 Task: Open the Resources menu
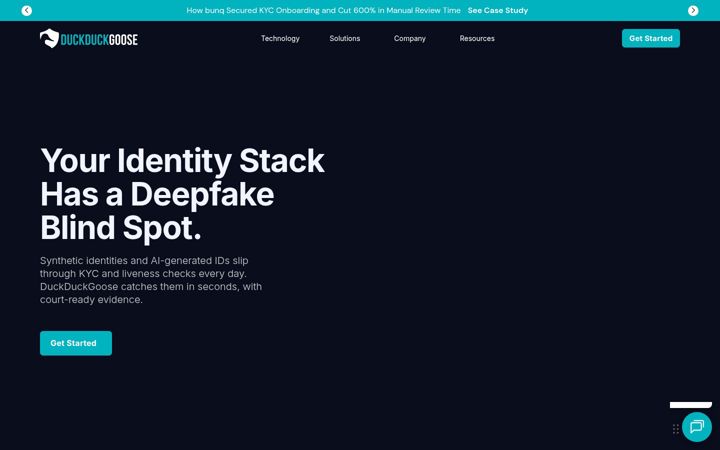(x=477, y=39)
